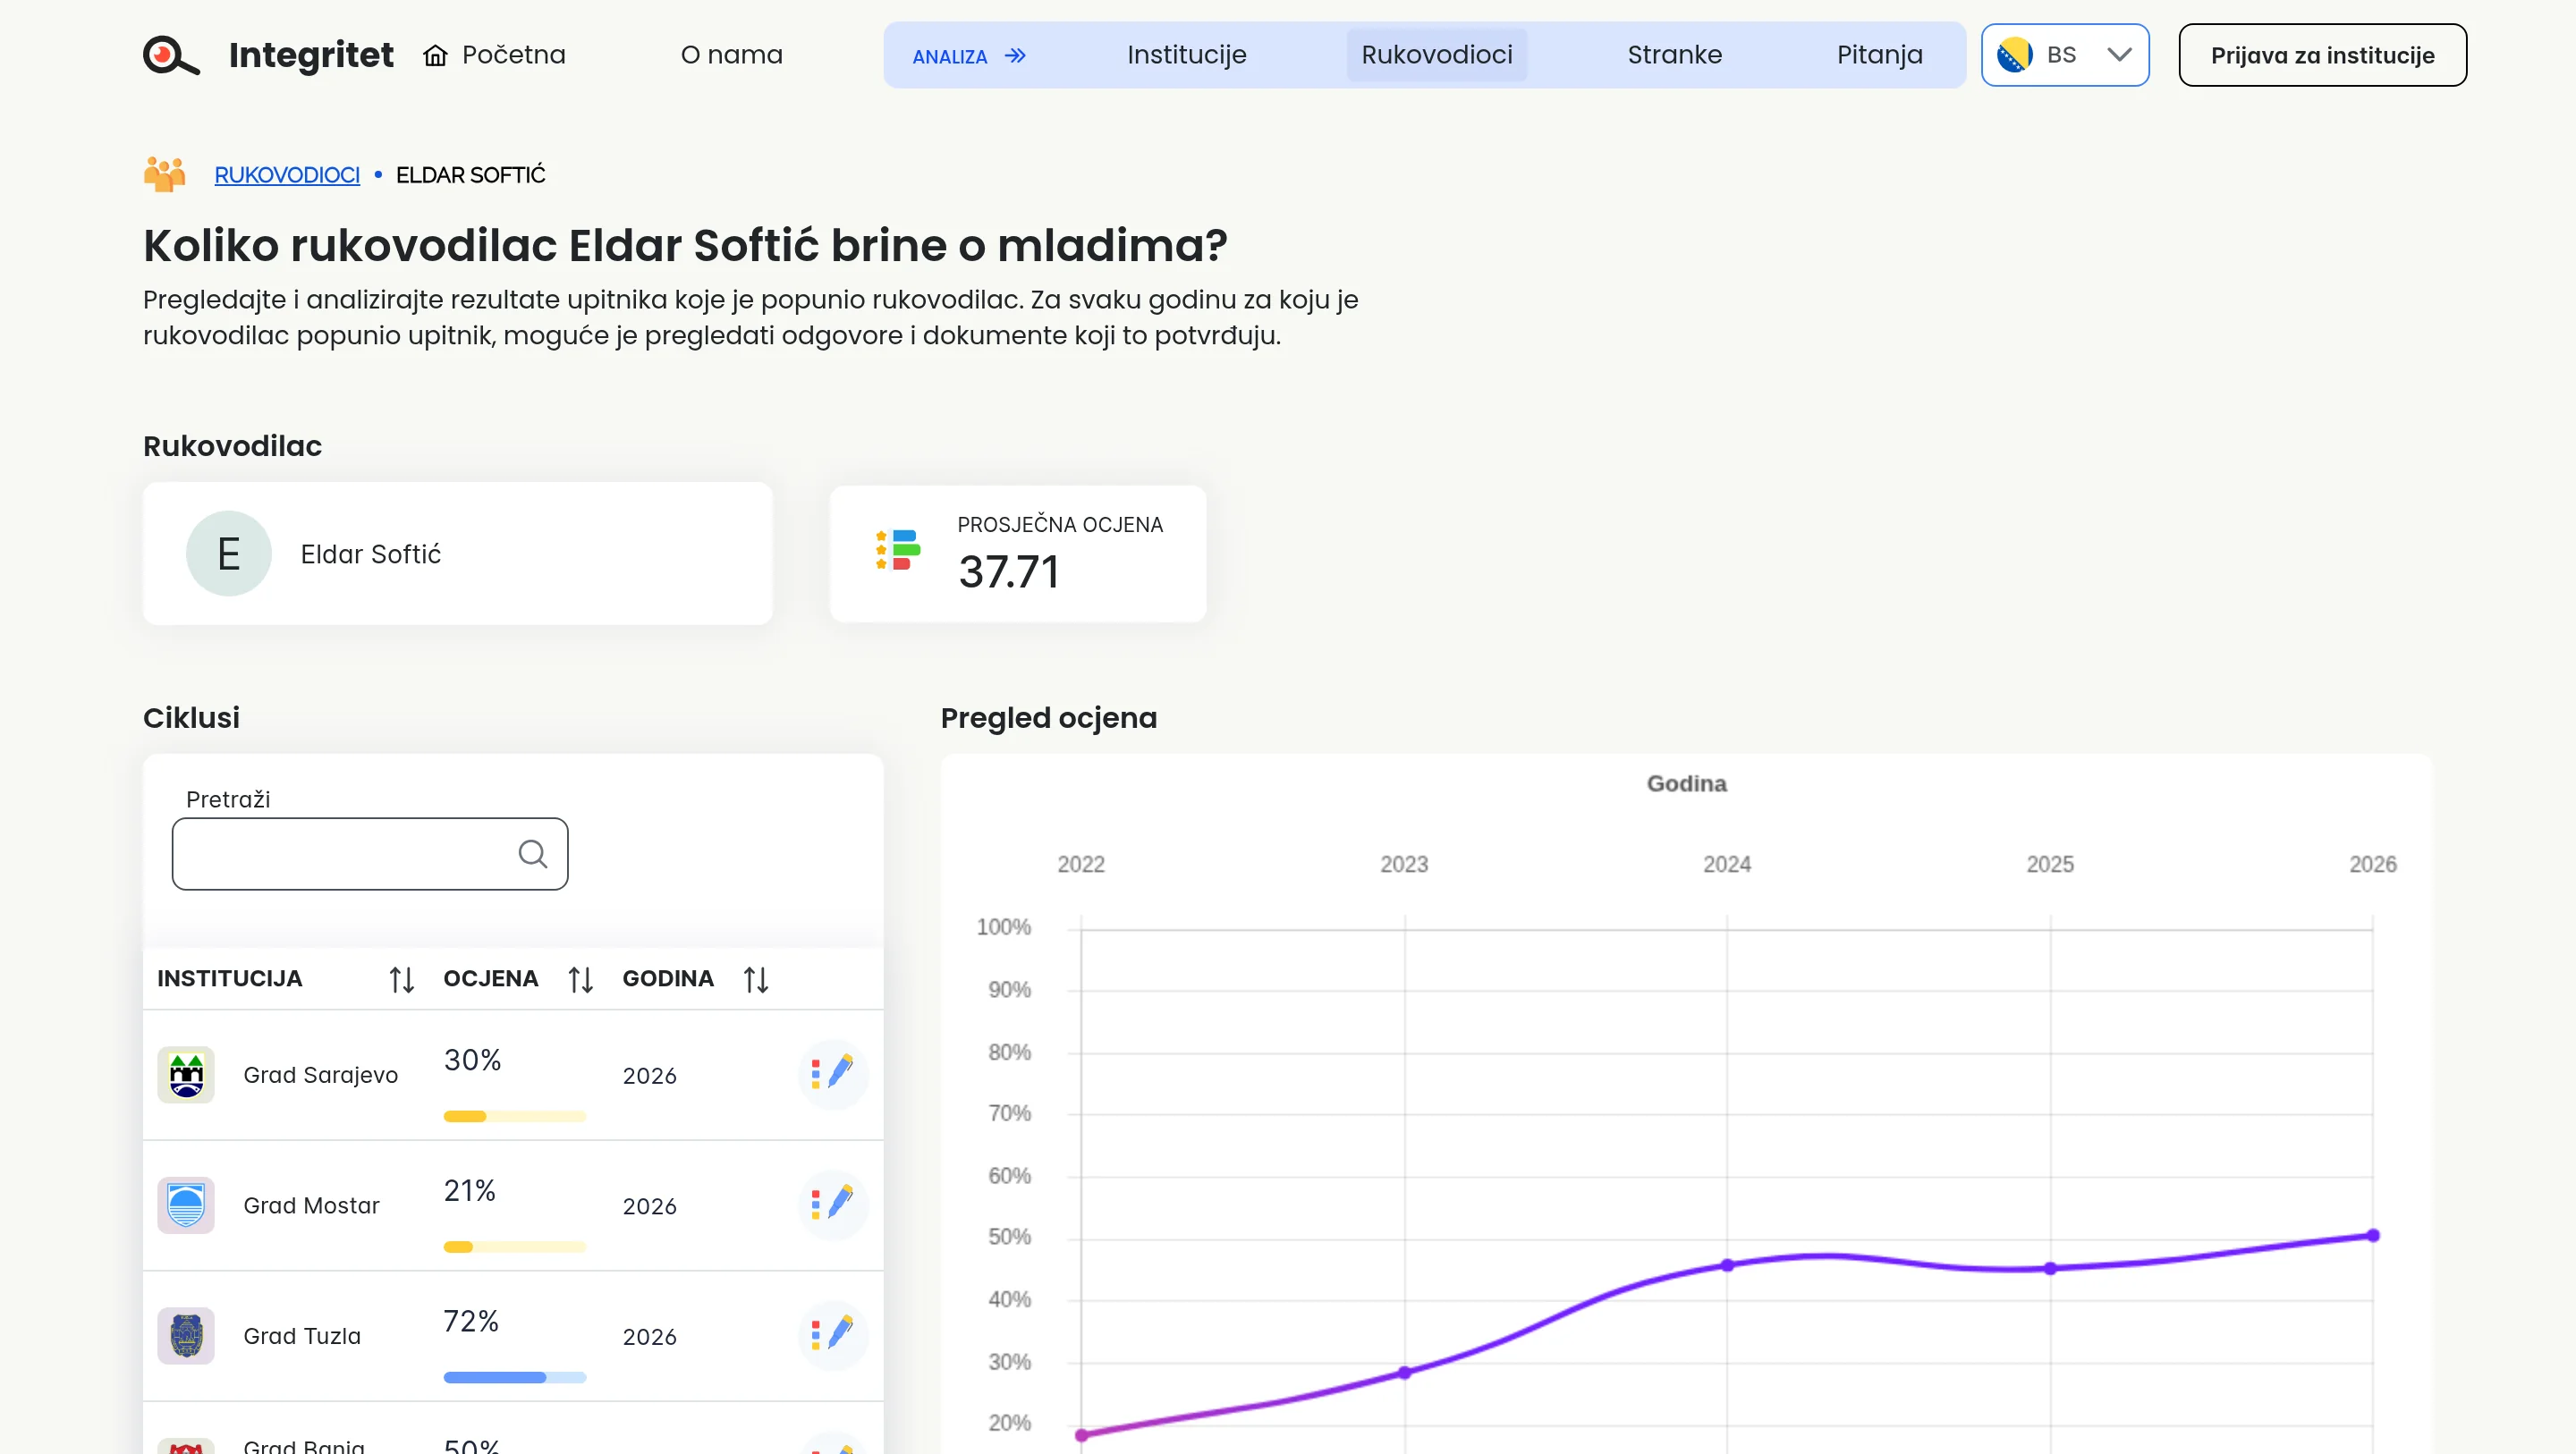Viewport: 2576px width, 1454px height.
Task: Open the questionnaire for Grad Tuzla row
Action: pos(833,1336)
